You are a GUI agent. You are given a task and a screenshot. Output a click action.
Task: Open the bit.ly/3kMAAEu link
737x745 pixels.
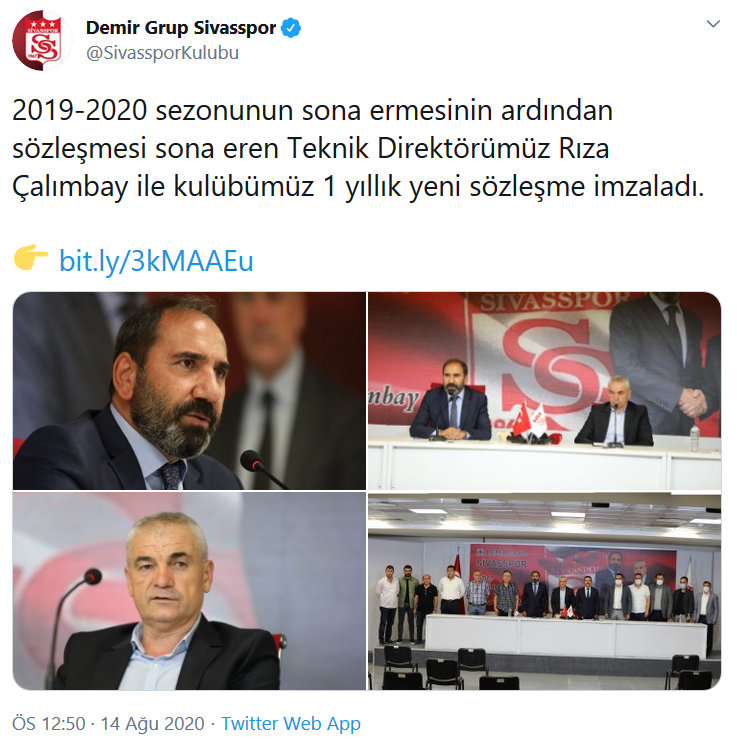click(156, 260)
